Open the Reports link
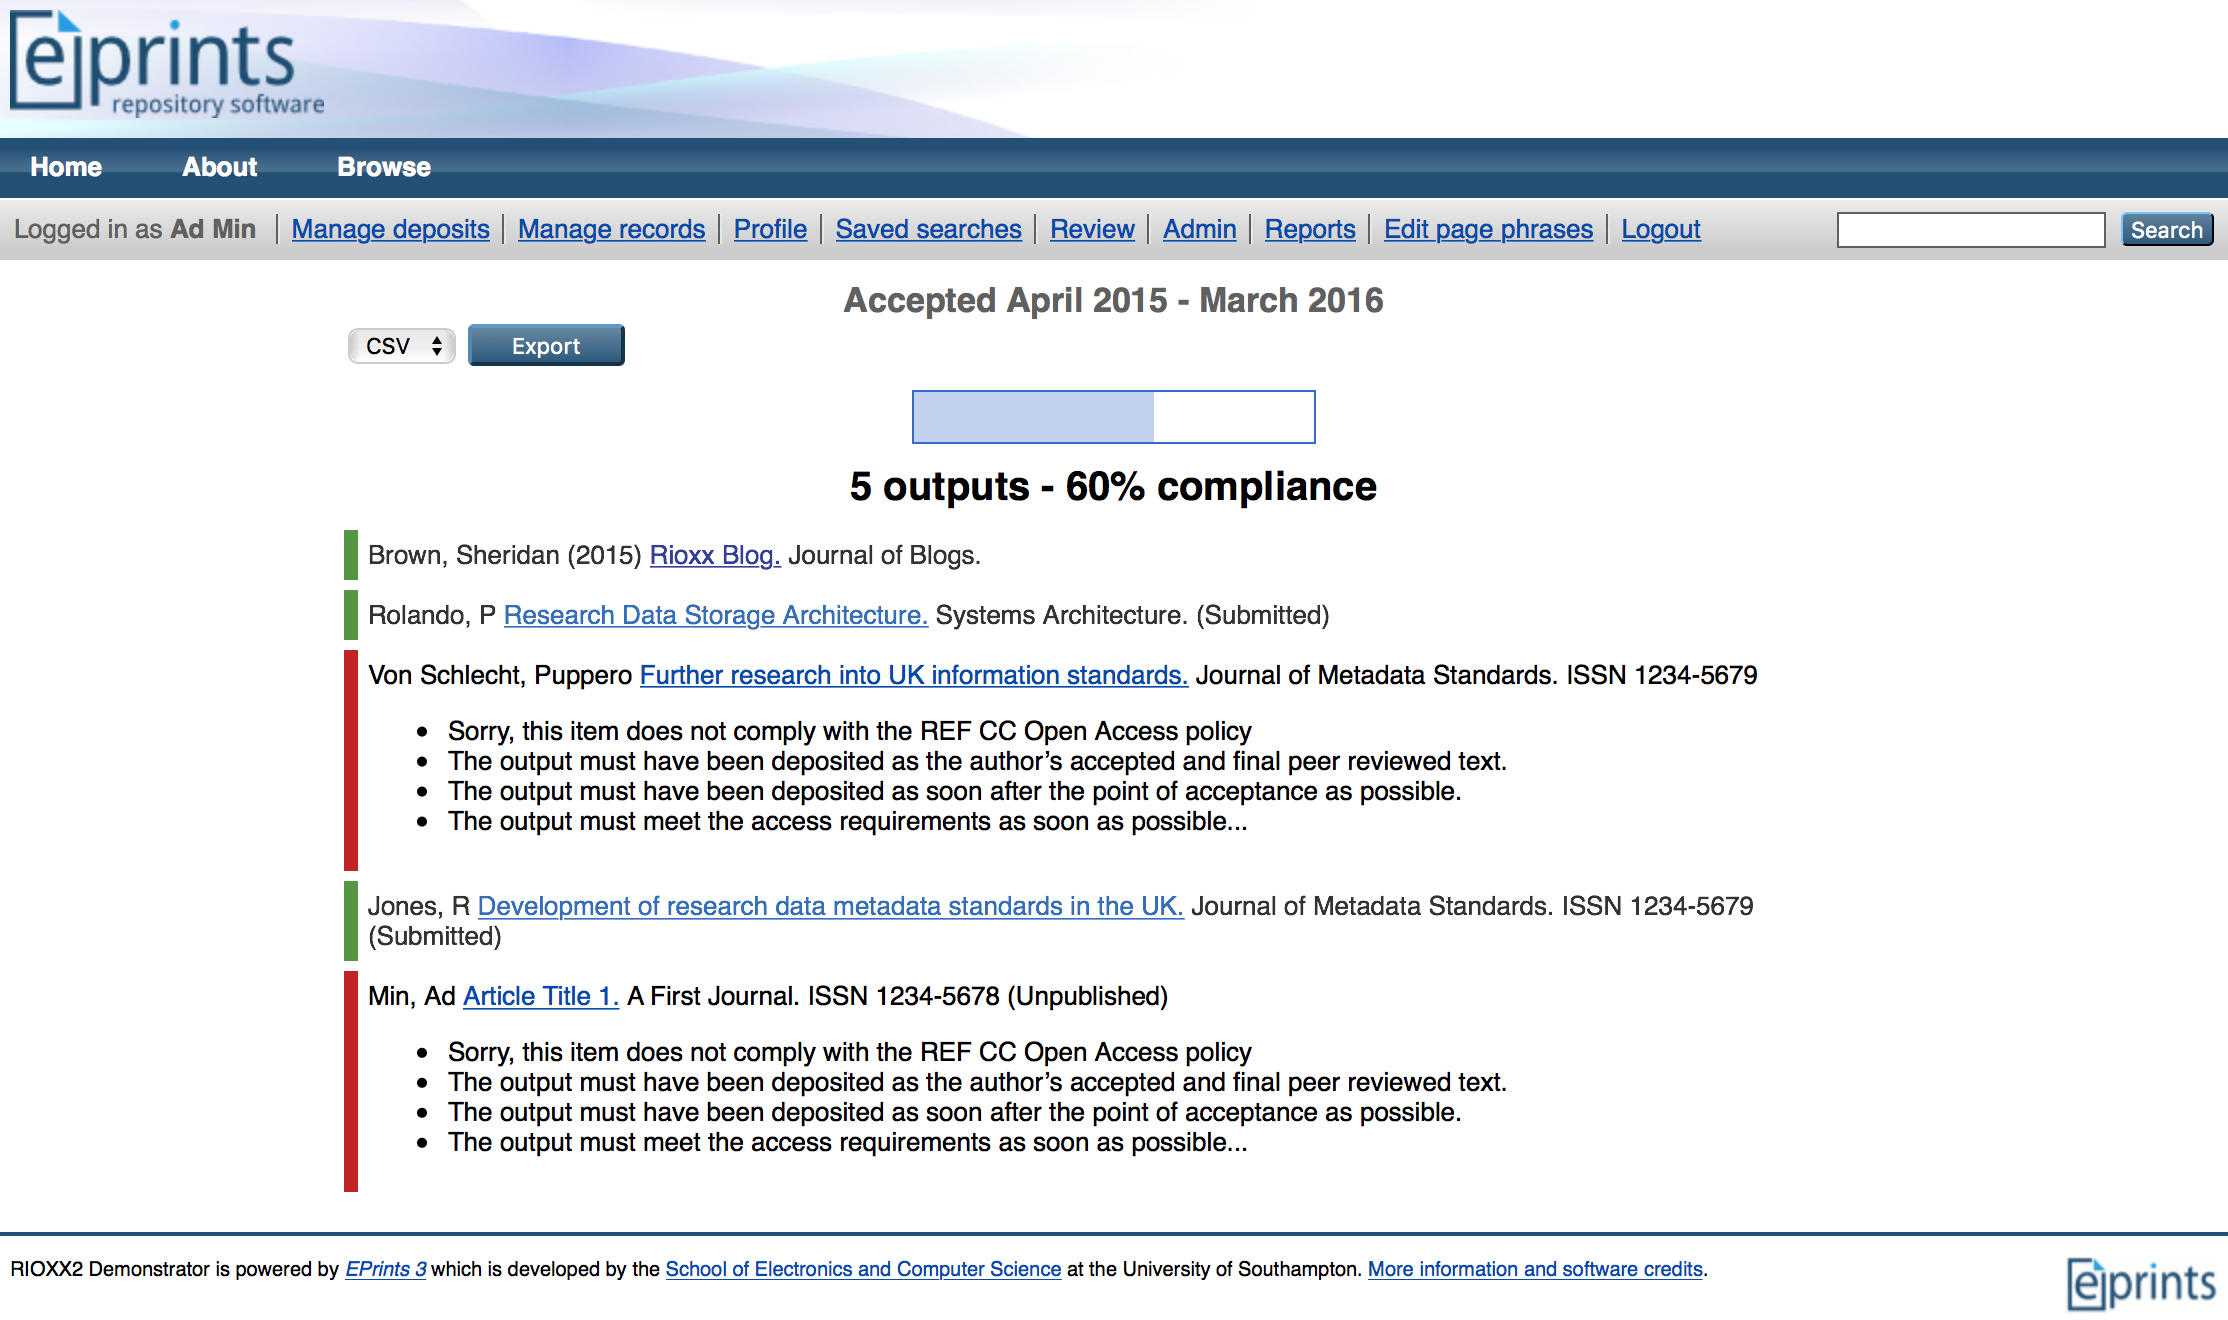Image resolution: width=2228 pixels, height=1320 pixels. pyautogui.click(x=1309, y=229)
